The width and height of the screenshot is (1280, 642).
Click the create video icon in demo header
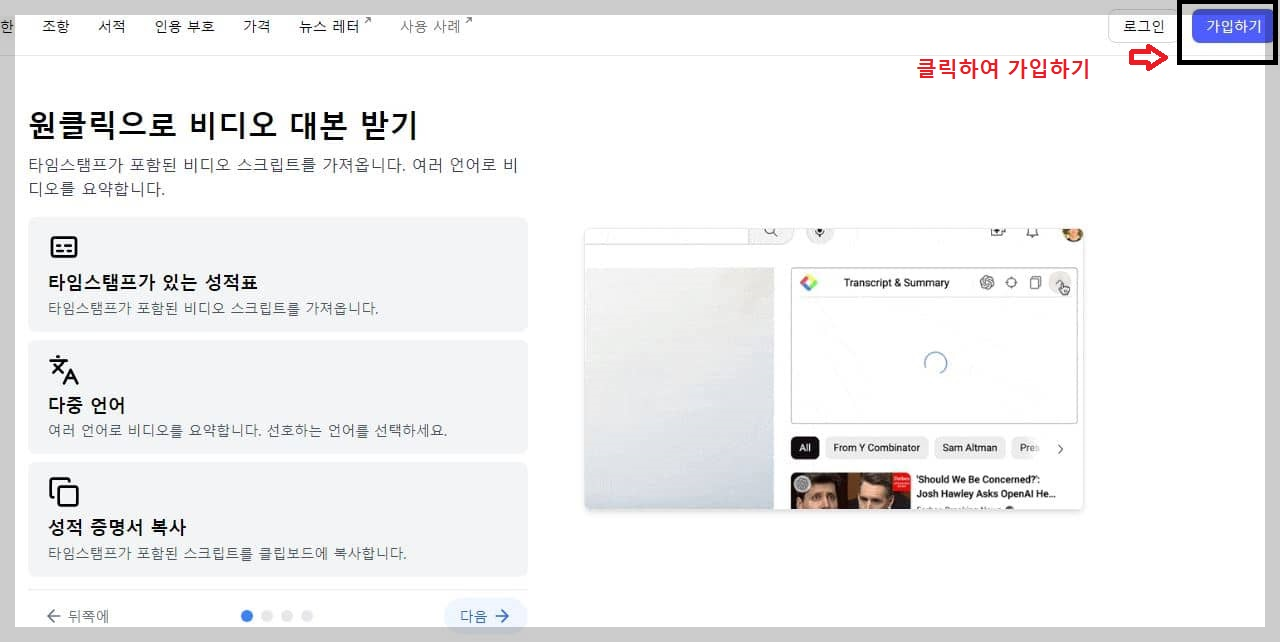(x=997, y=232)
